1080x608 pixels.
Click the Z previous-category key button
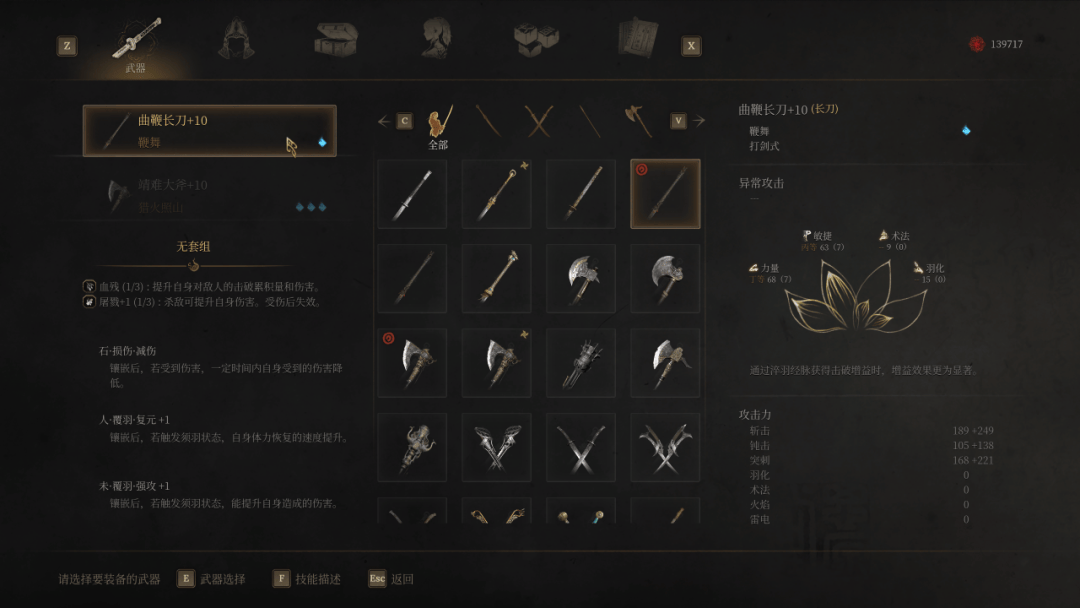pyautogui.click(x=67, y=46)
